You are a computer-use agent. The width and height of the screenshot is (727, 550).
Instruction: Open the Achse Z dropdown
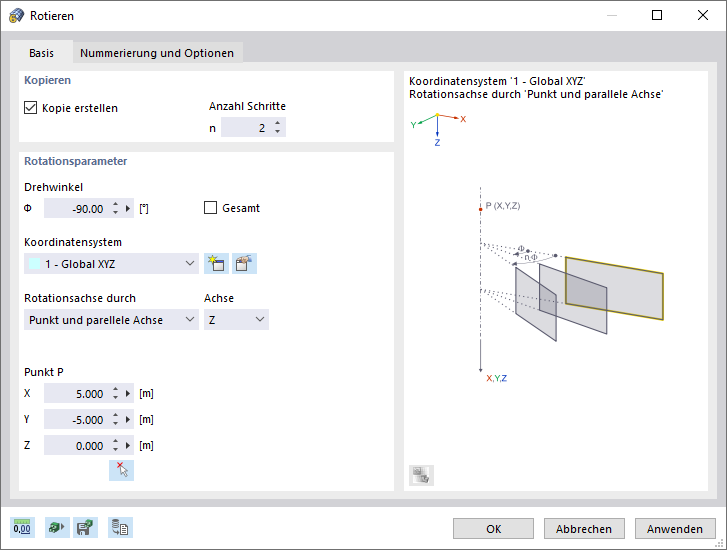[260, 320]
